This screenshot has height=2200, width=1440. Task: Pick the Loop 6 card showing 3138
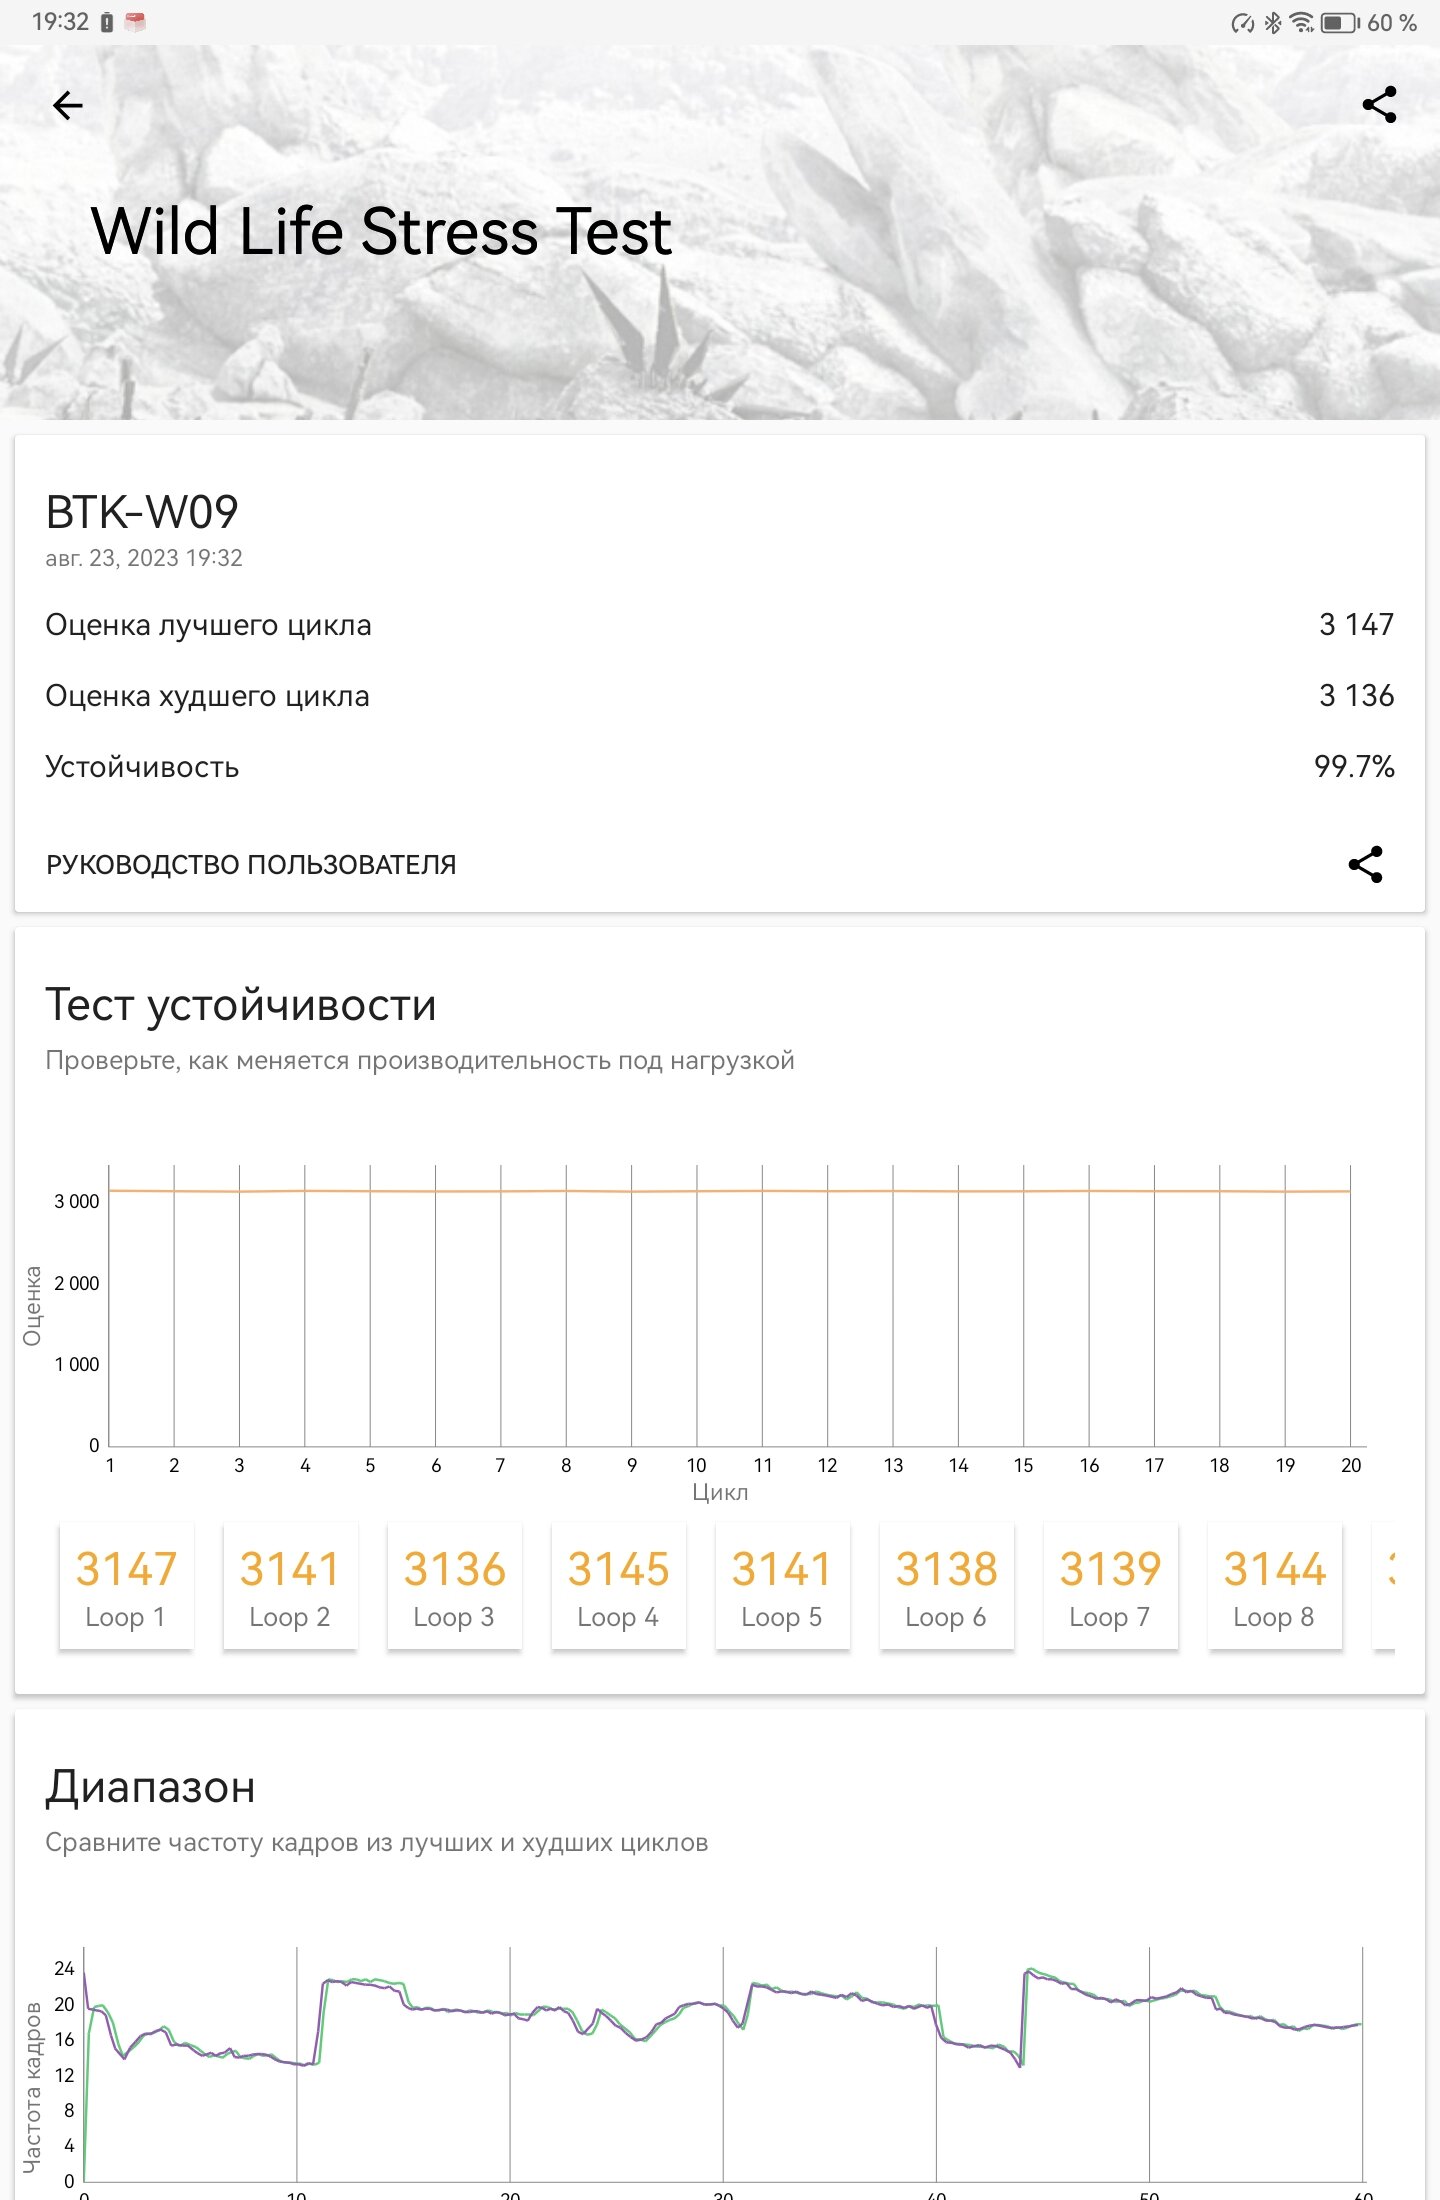click(x=946, y=1586)
